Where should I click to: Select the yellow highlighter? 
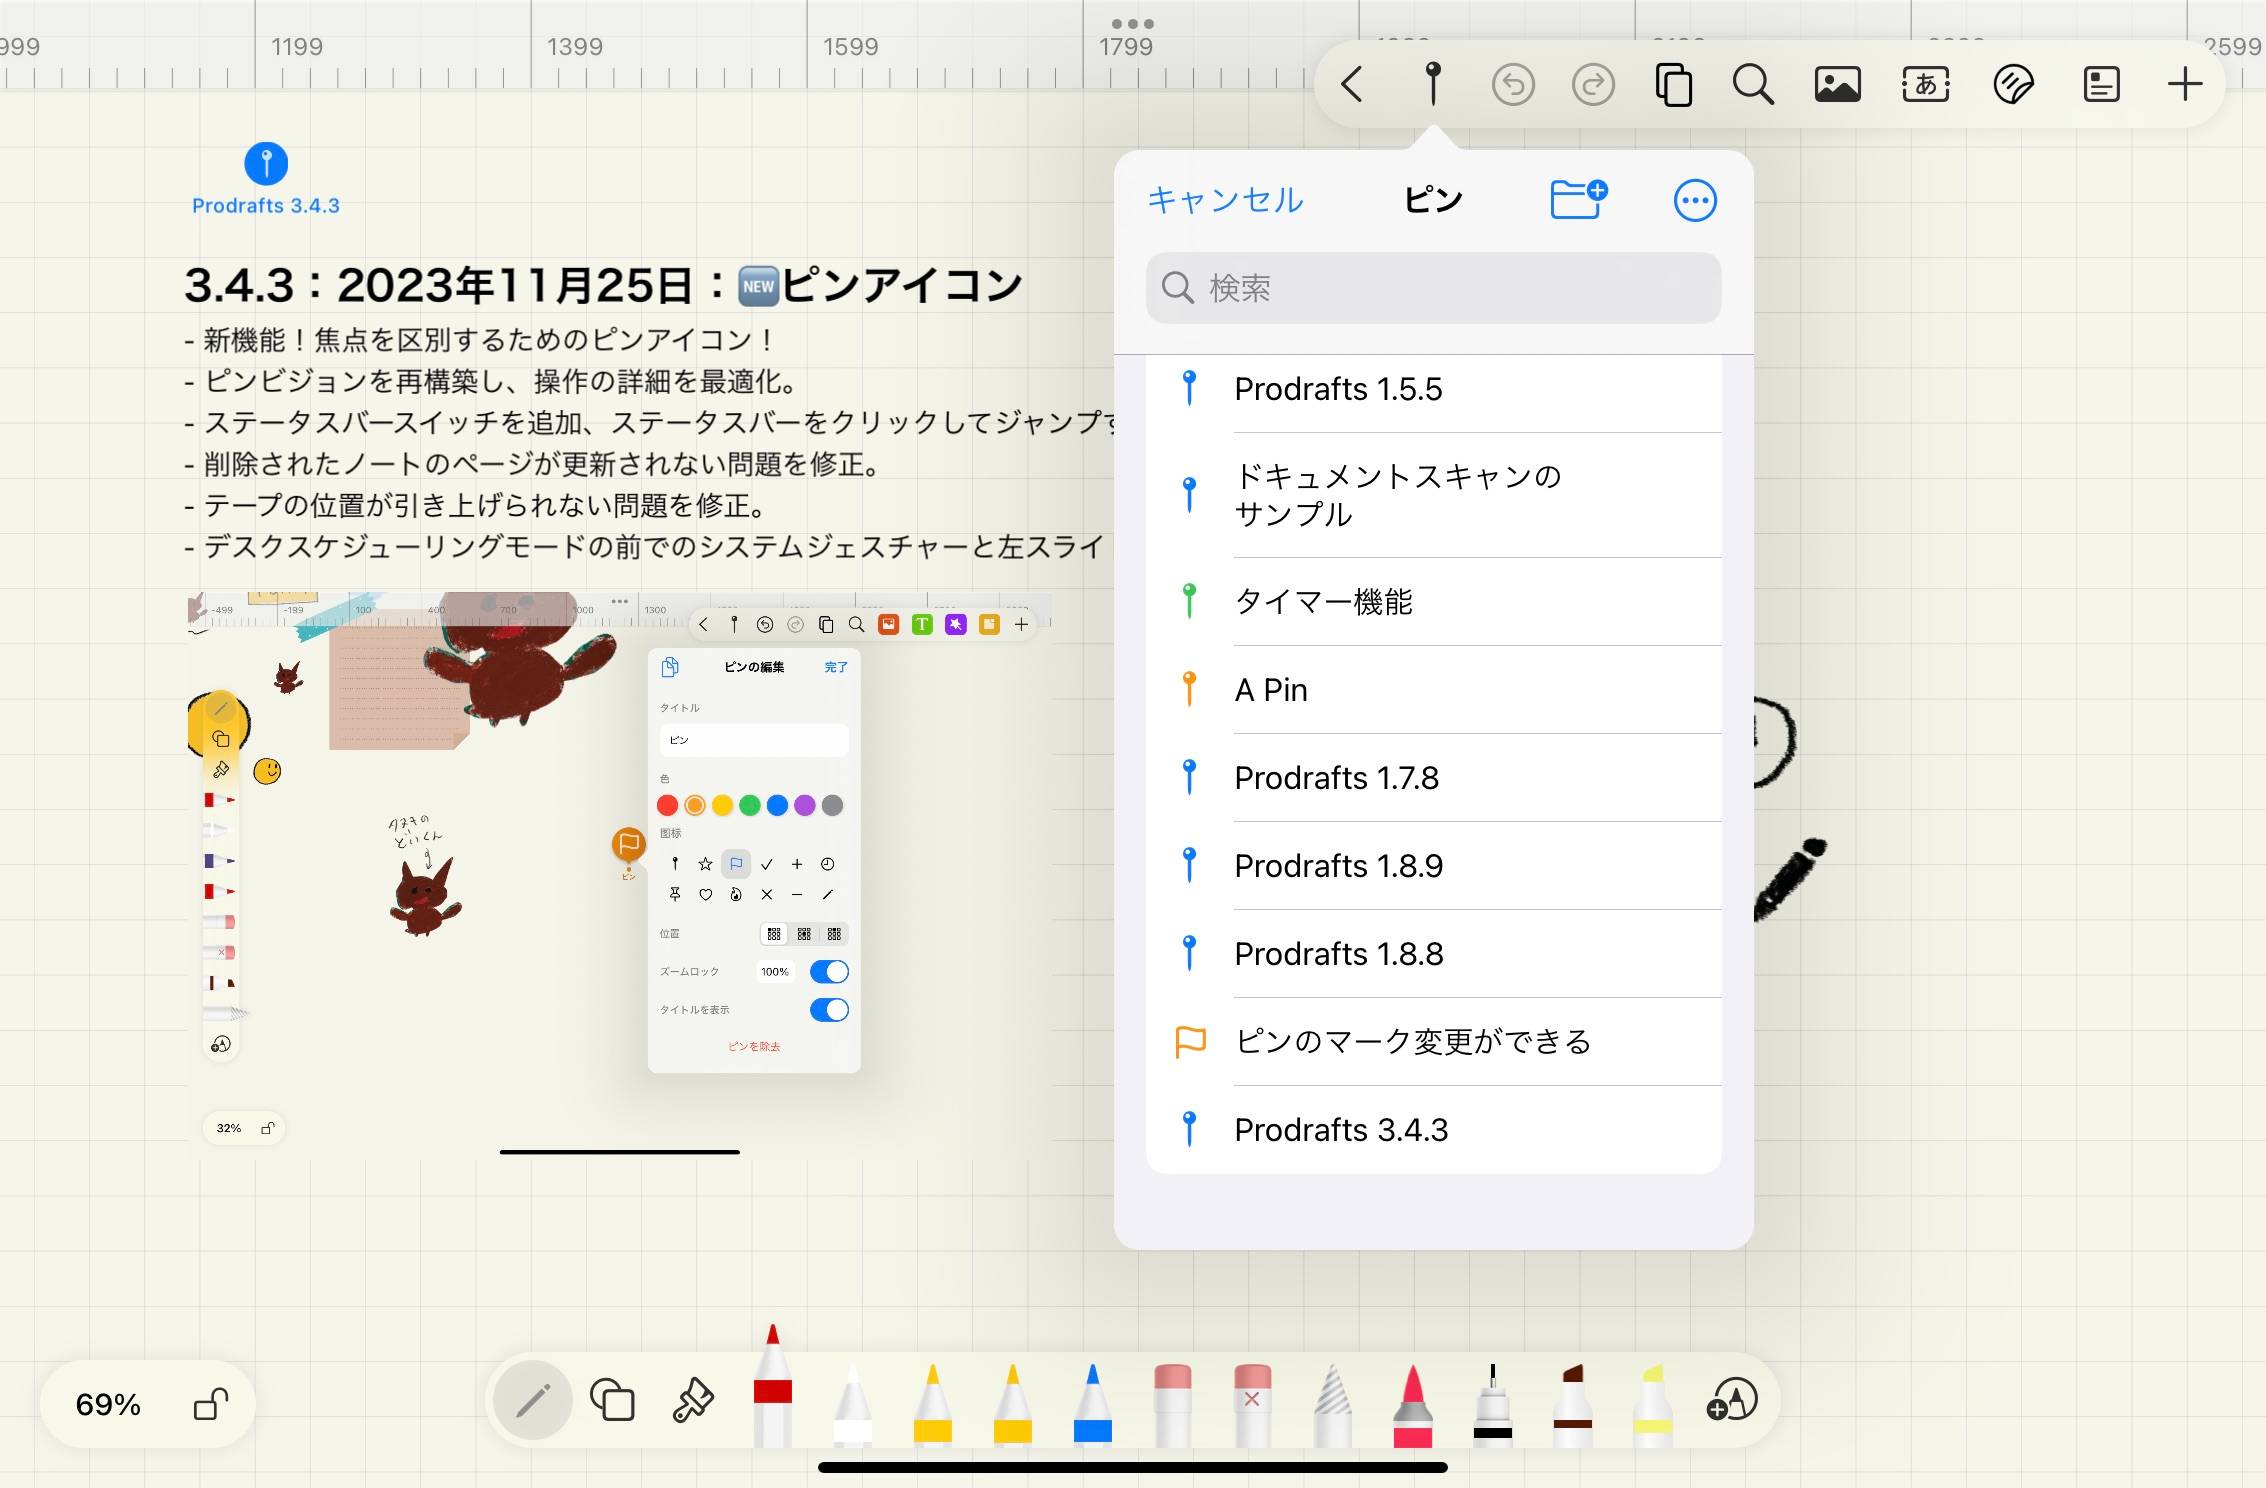pos(1653,1405)
